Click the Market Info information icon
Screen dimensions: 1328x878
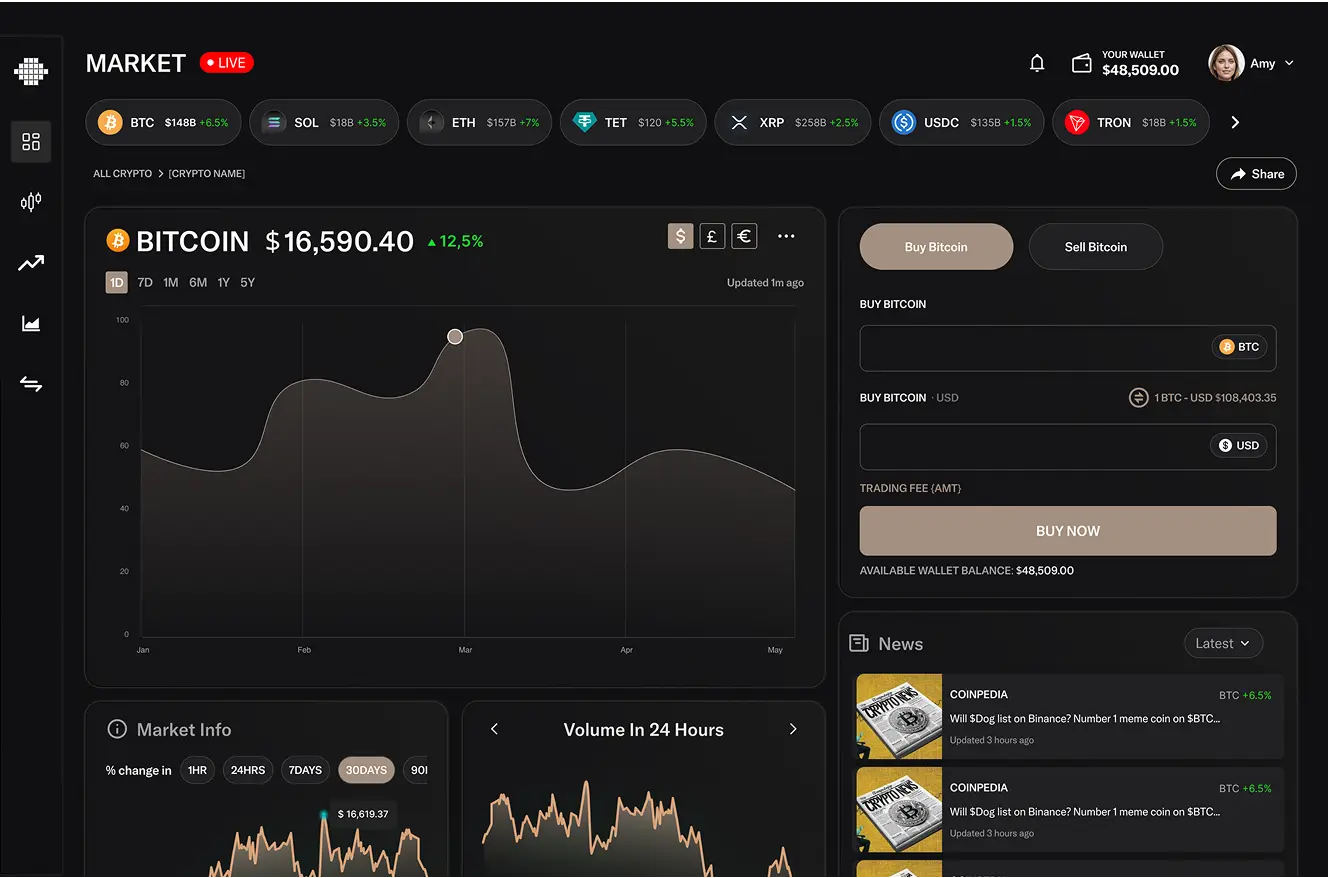[117, 729]
